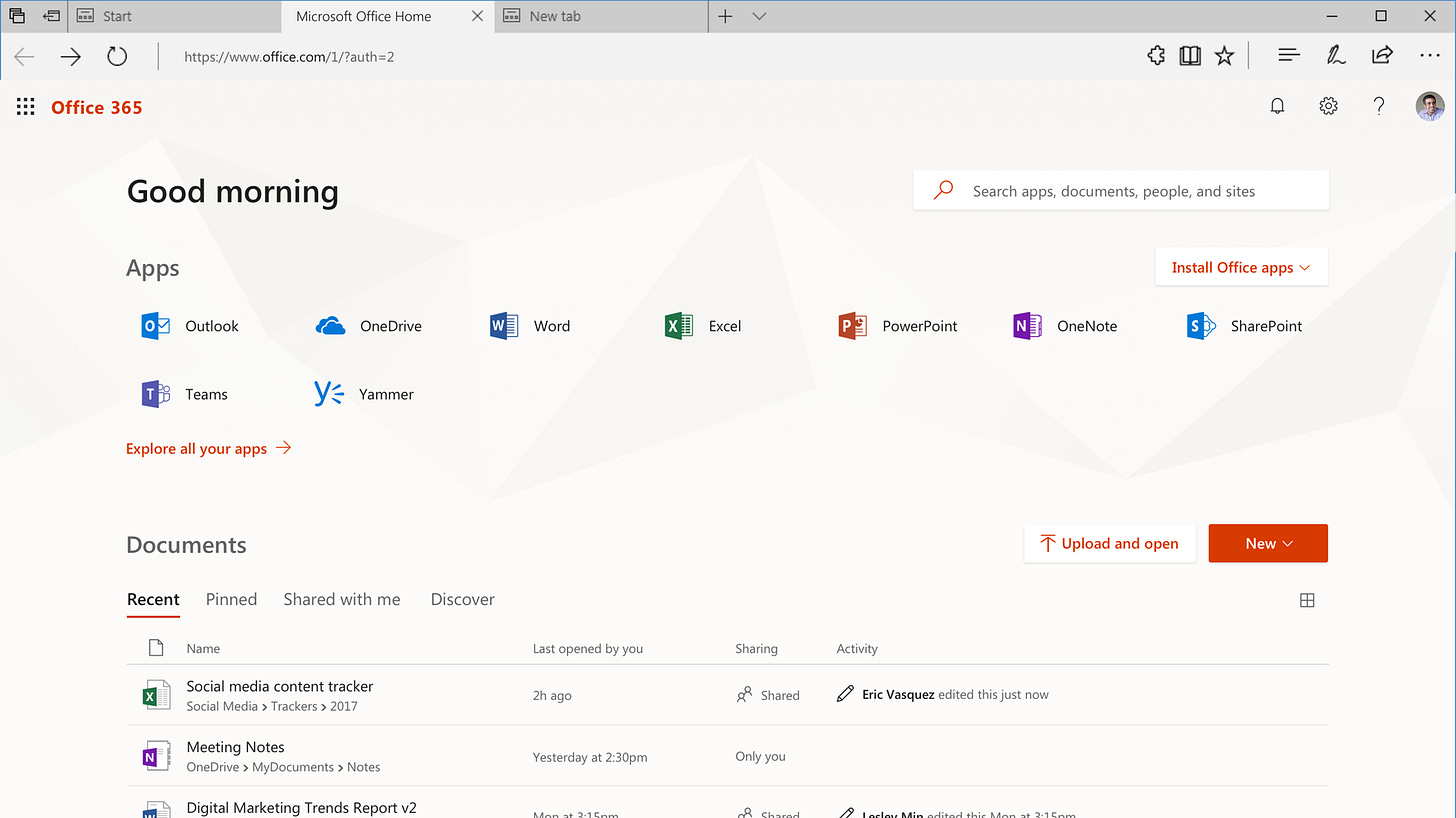The height and width of the screenshot is (818, 1456).
Task: Open the Install Office apps dropdown
Action: [x=1241, y=267]
